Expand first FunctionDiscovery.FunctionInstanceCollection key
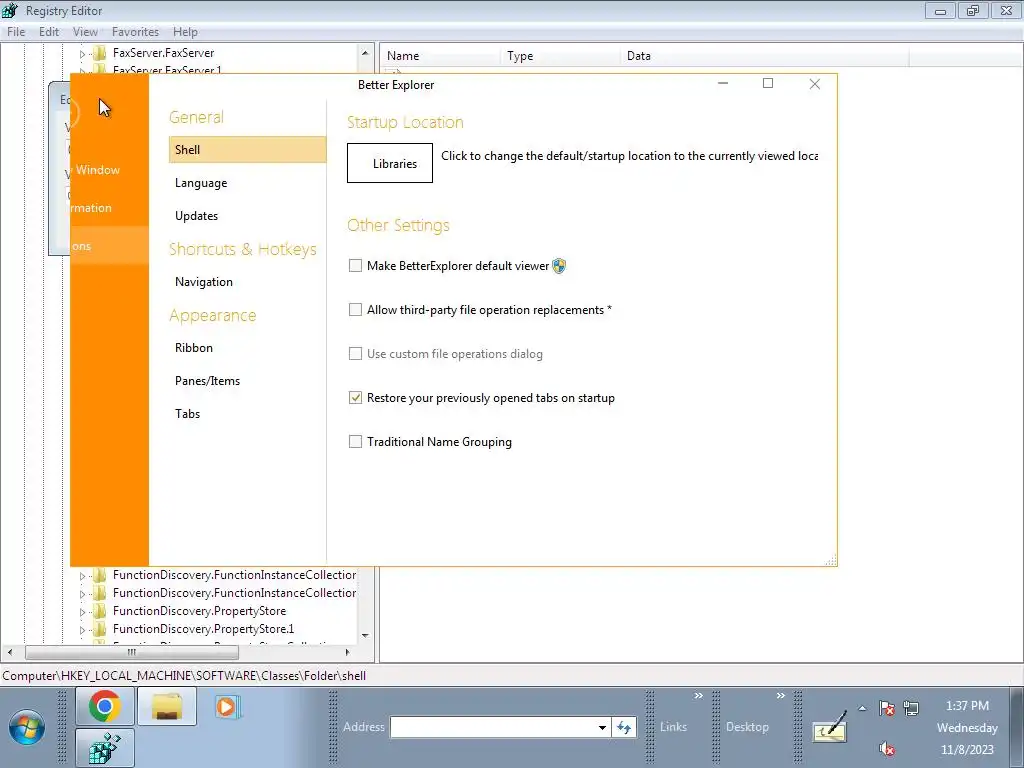1024x768 pixels. coord(82,576)
